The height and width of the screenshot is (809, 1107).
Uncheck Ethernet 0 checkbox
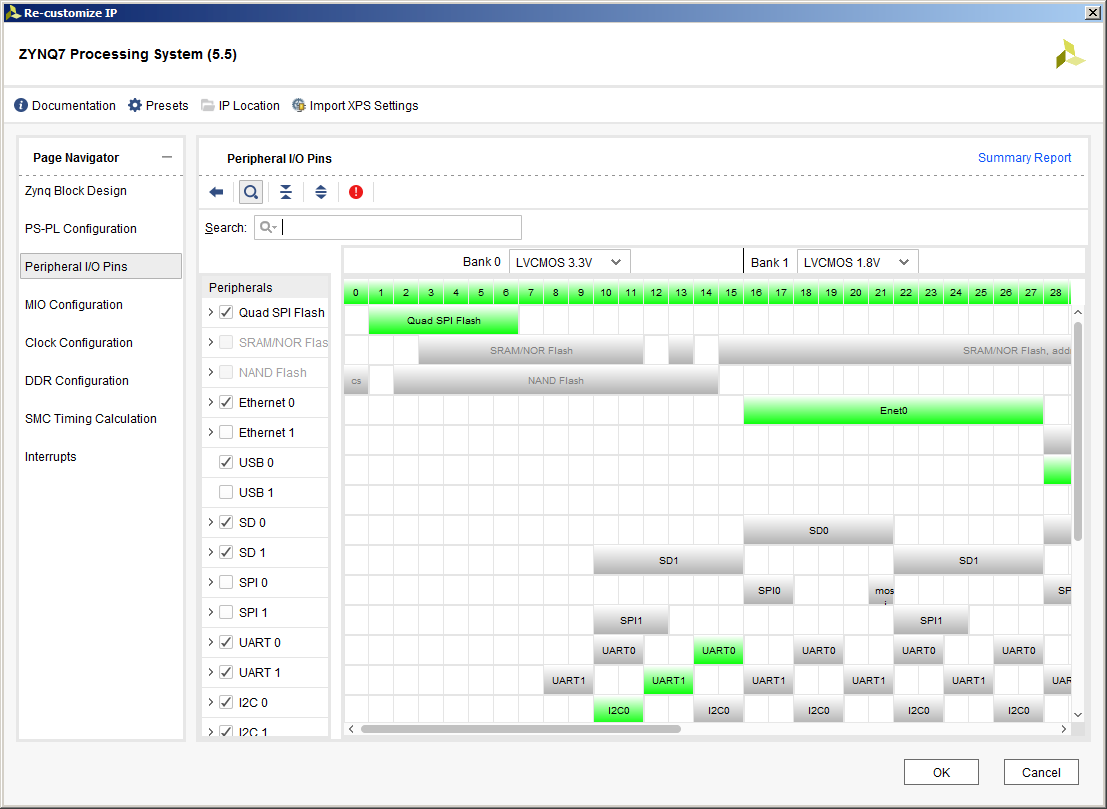pos(226,402)
